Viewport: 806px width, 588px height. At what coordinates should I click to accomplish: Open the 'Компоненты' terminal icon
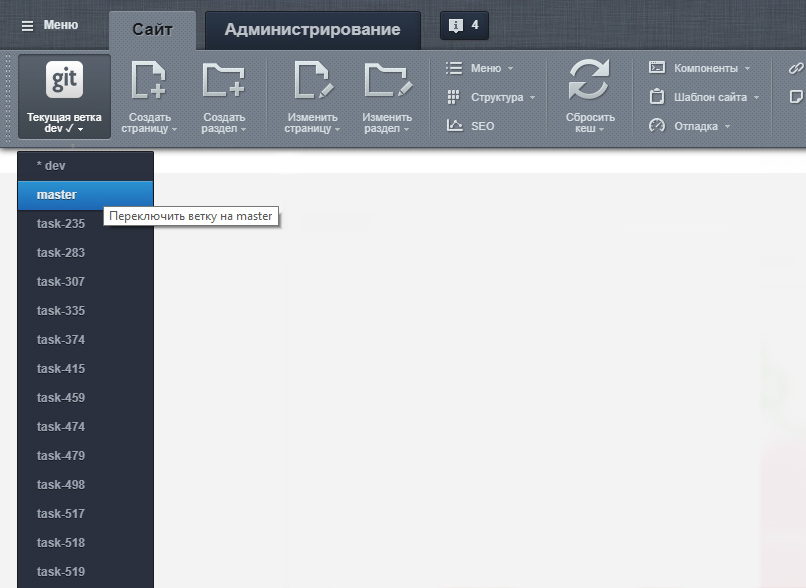point(656,69)
